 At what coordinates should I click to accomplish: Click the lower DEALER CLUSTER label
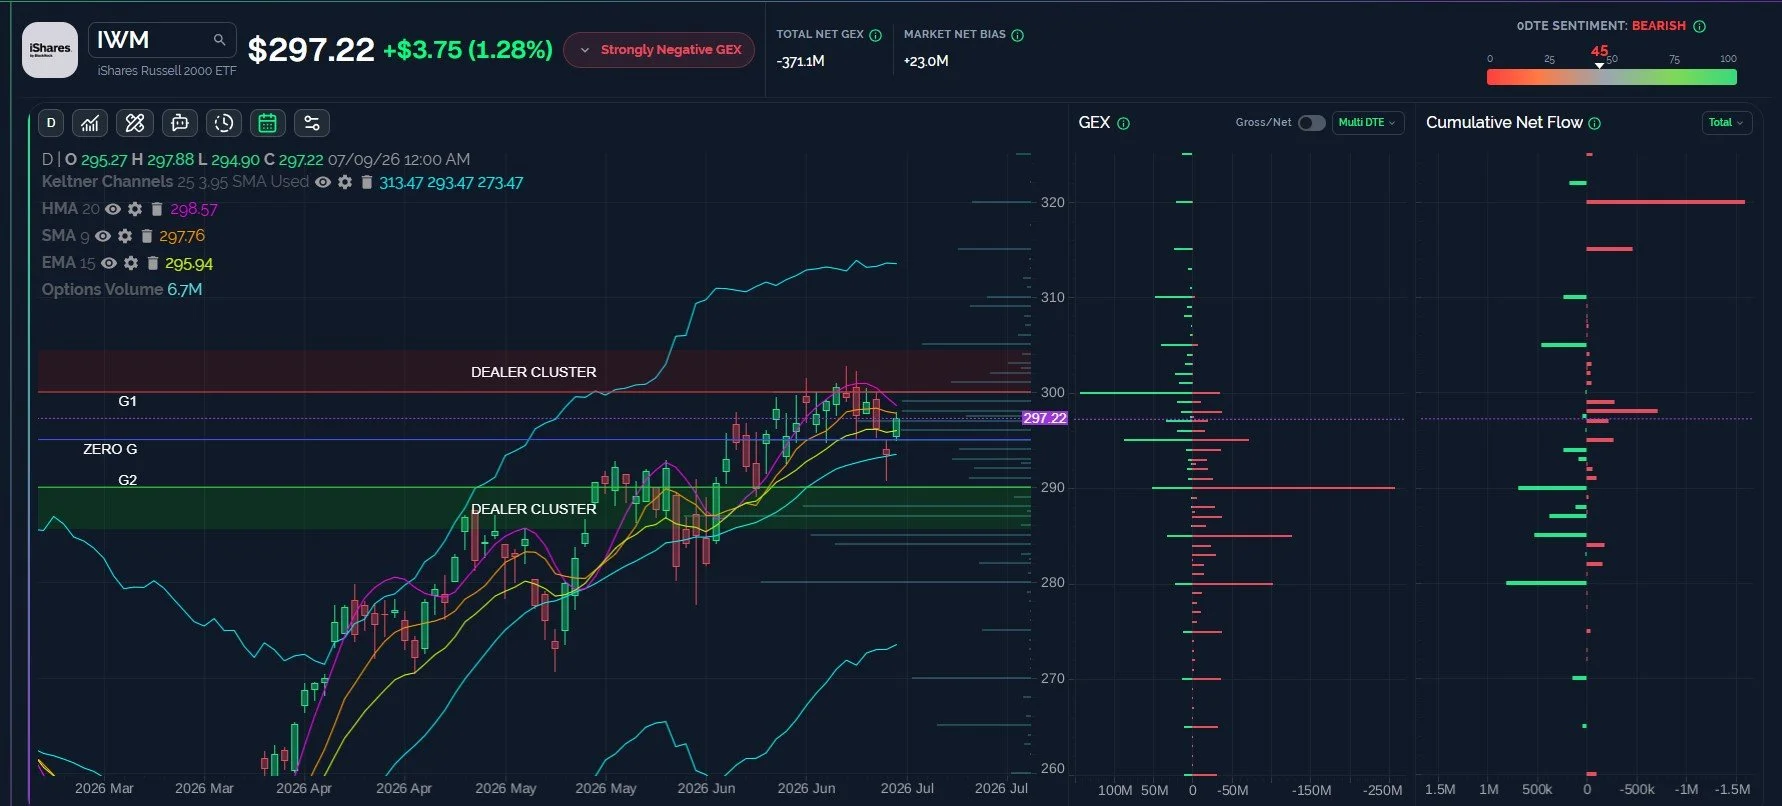(x=534, y=509)
